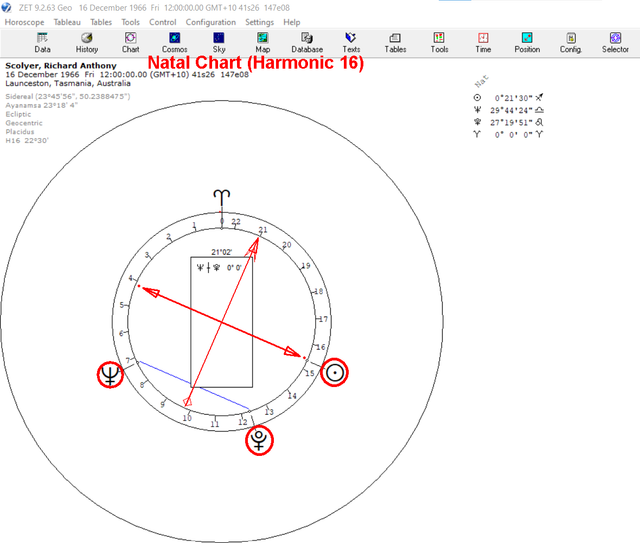Click the Natal Chart (Harmonic 16) title

coord(256,62)
